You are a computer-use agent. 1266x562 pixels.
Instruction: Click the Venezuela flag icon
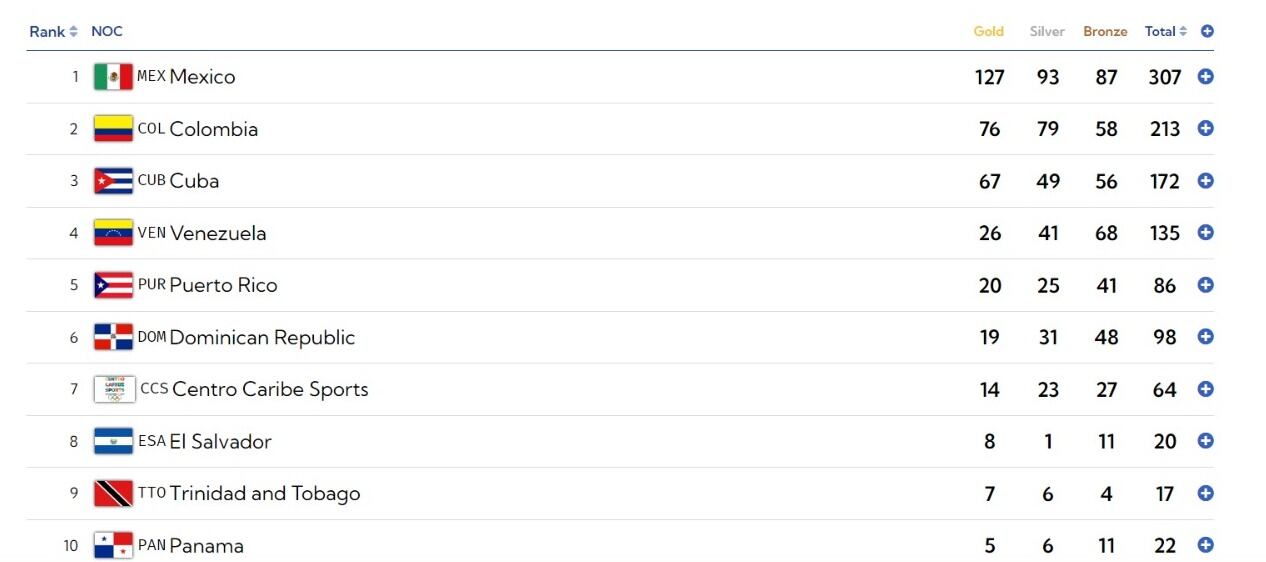tap(113, 233)
